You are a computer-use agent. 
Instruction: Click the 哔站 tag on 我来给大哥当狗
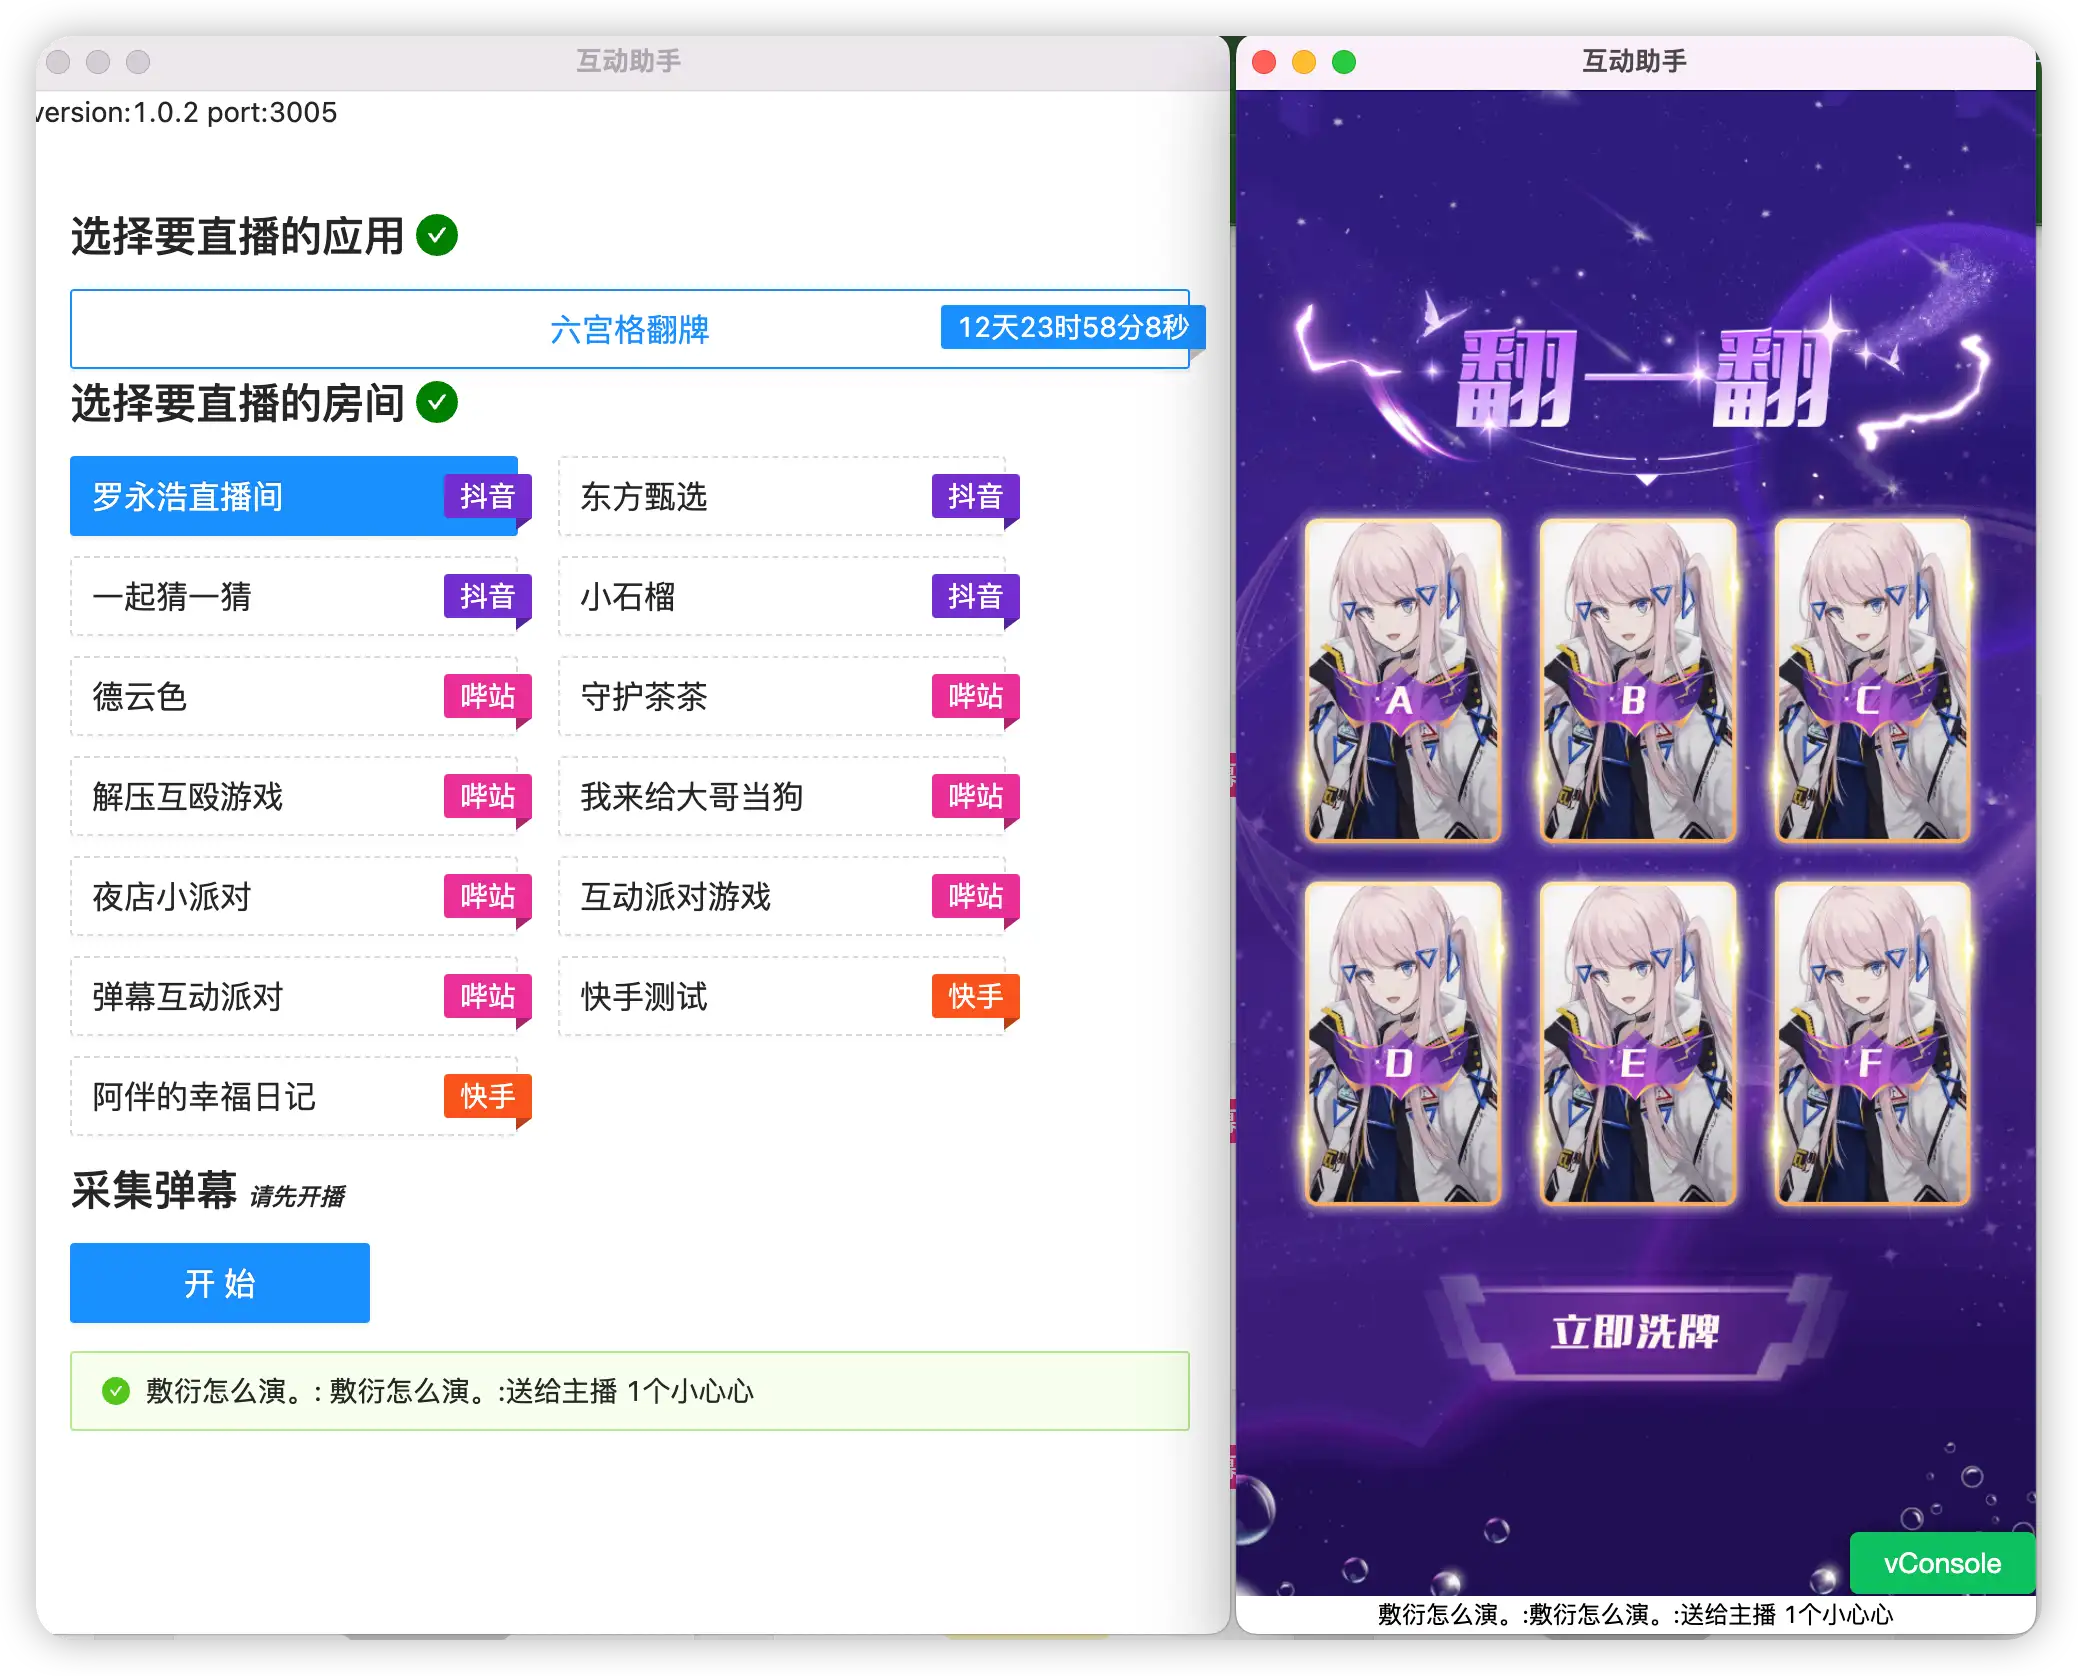(975, 796)
